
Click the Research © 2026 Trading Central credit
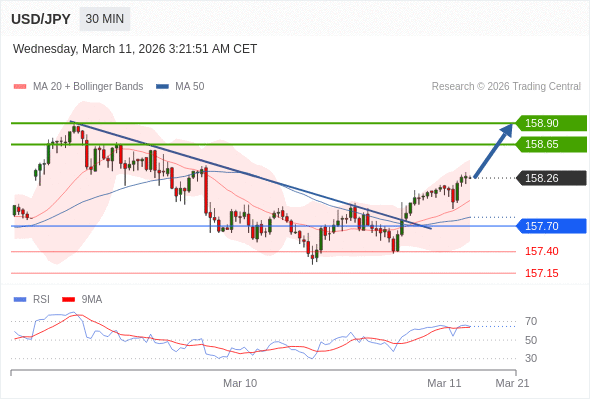pos(506,87)
